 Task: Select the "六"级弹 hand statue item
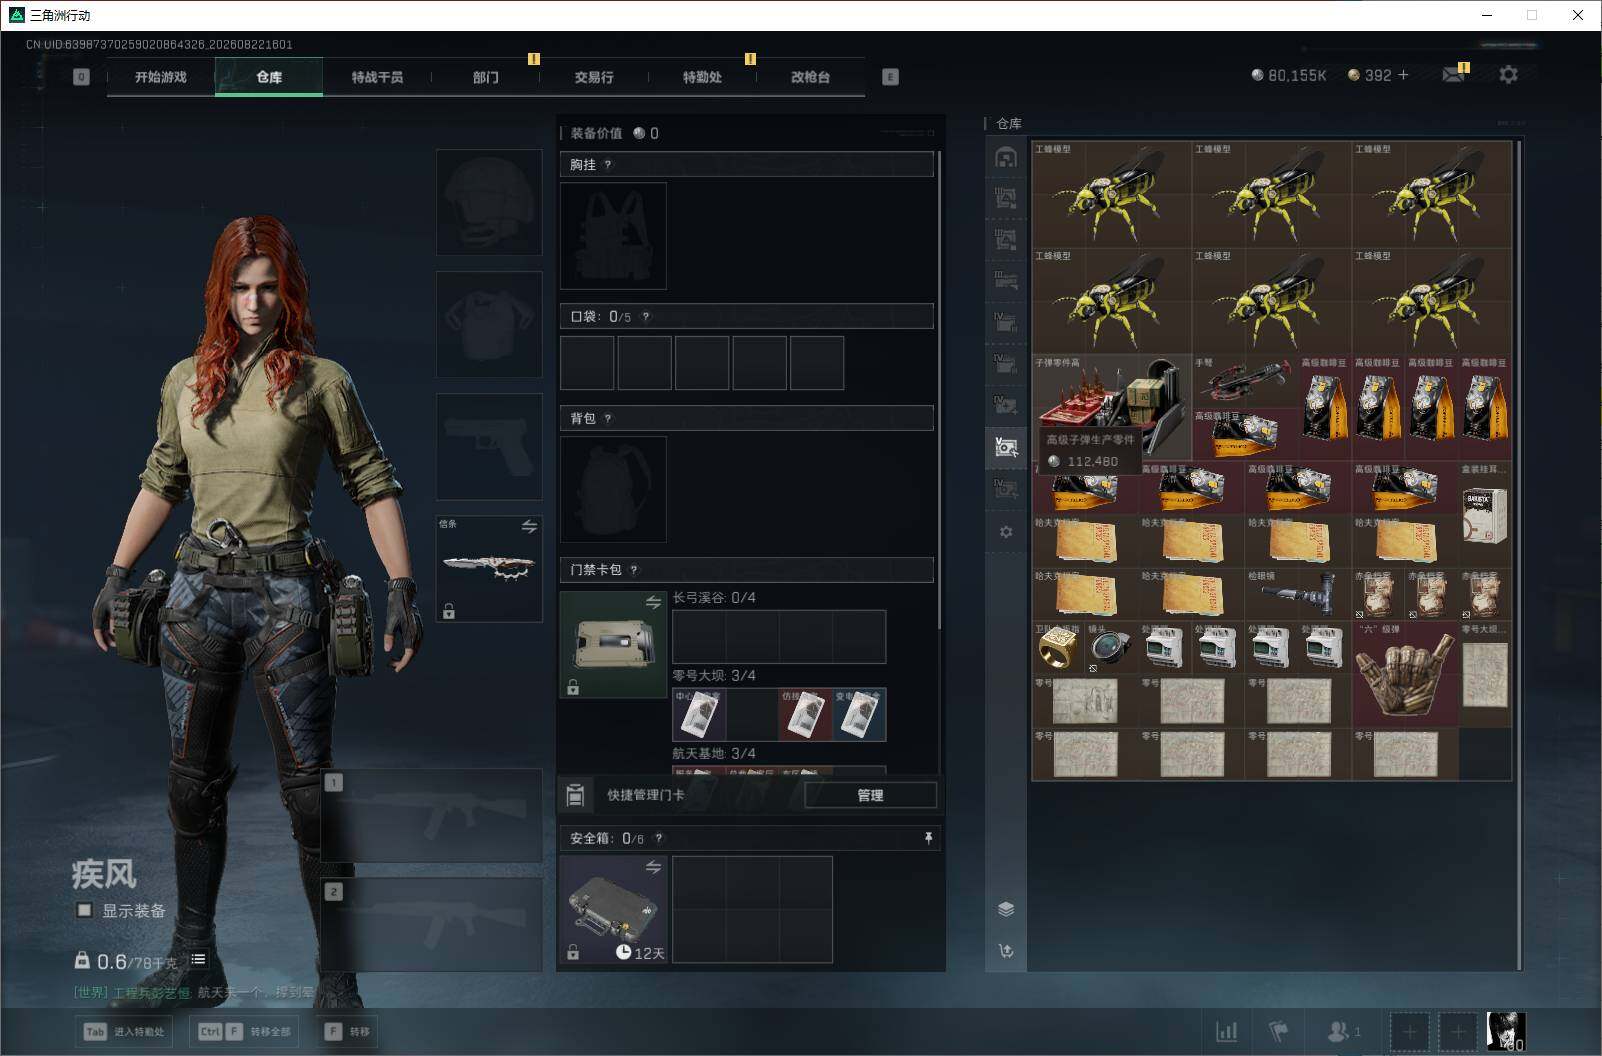[x=1405, y=674]
